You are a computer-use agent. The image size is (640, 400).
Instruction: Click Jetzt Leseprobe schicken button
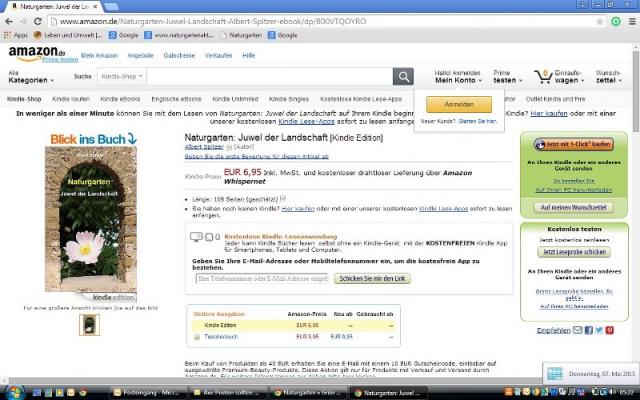[x=574, y=252]
